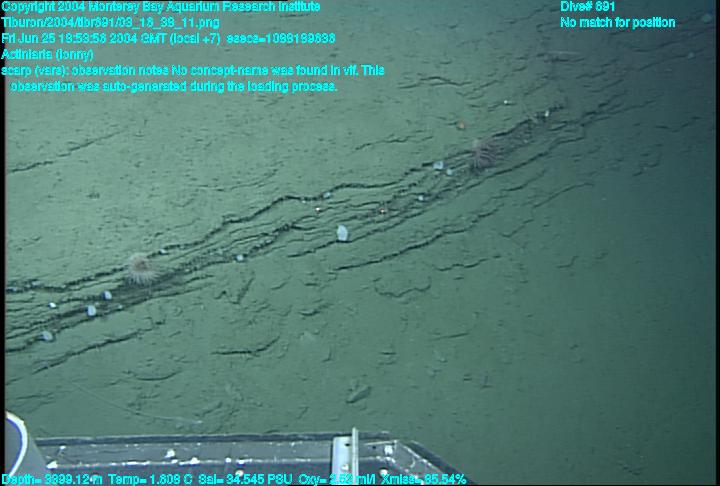Click the 'scarp (vars): observation notes' line
The height and width of the screenshot is (486, 720).
pos(193,71)
